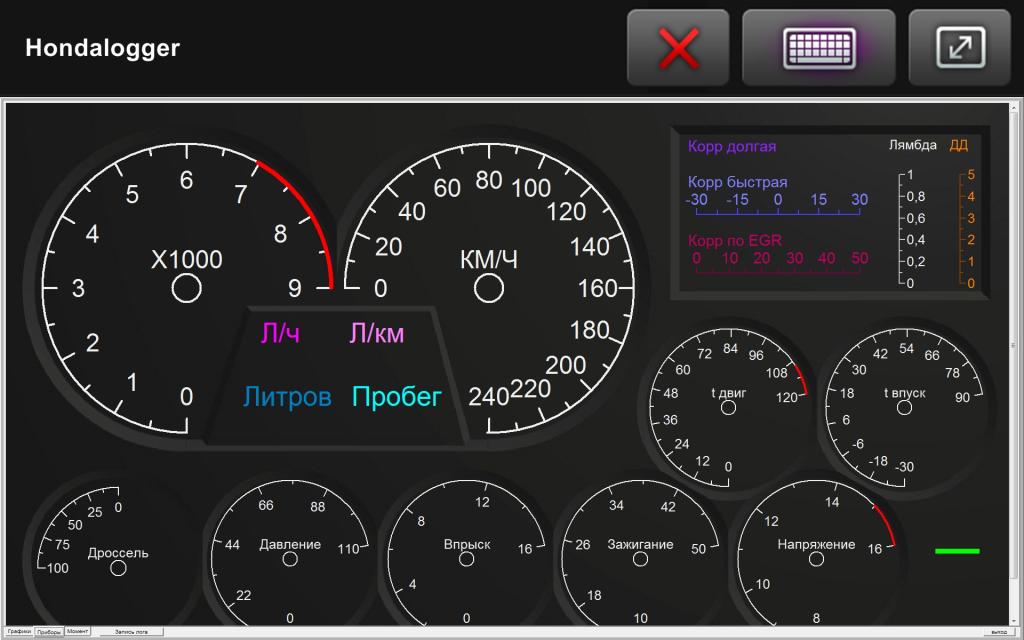Image resolution: width=1024 pixels, height=640 pixels.
Task: Switch to the Графики tab
Action: 19,632
